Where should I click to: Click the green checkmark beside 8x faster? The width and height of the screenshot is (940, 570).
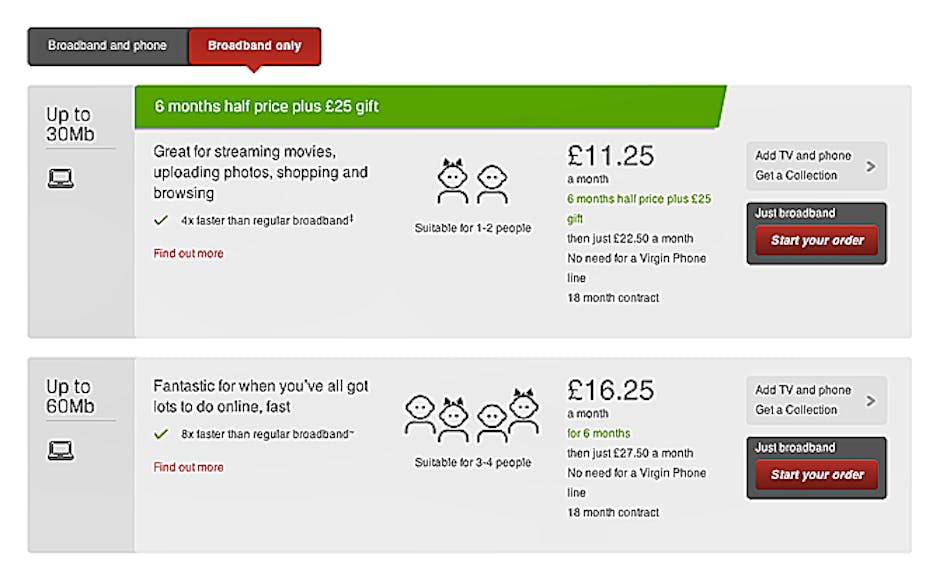[x=160, y=434]
